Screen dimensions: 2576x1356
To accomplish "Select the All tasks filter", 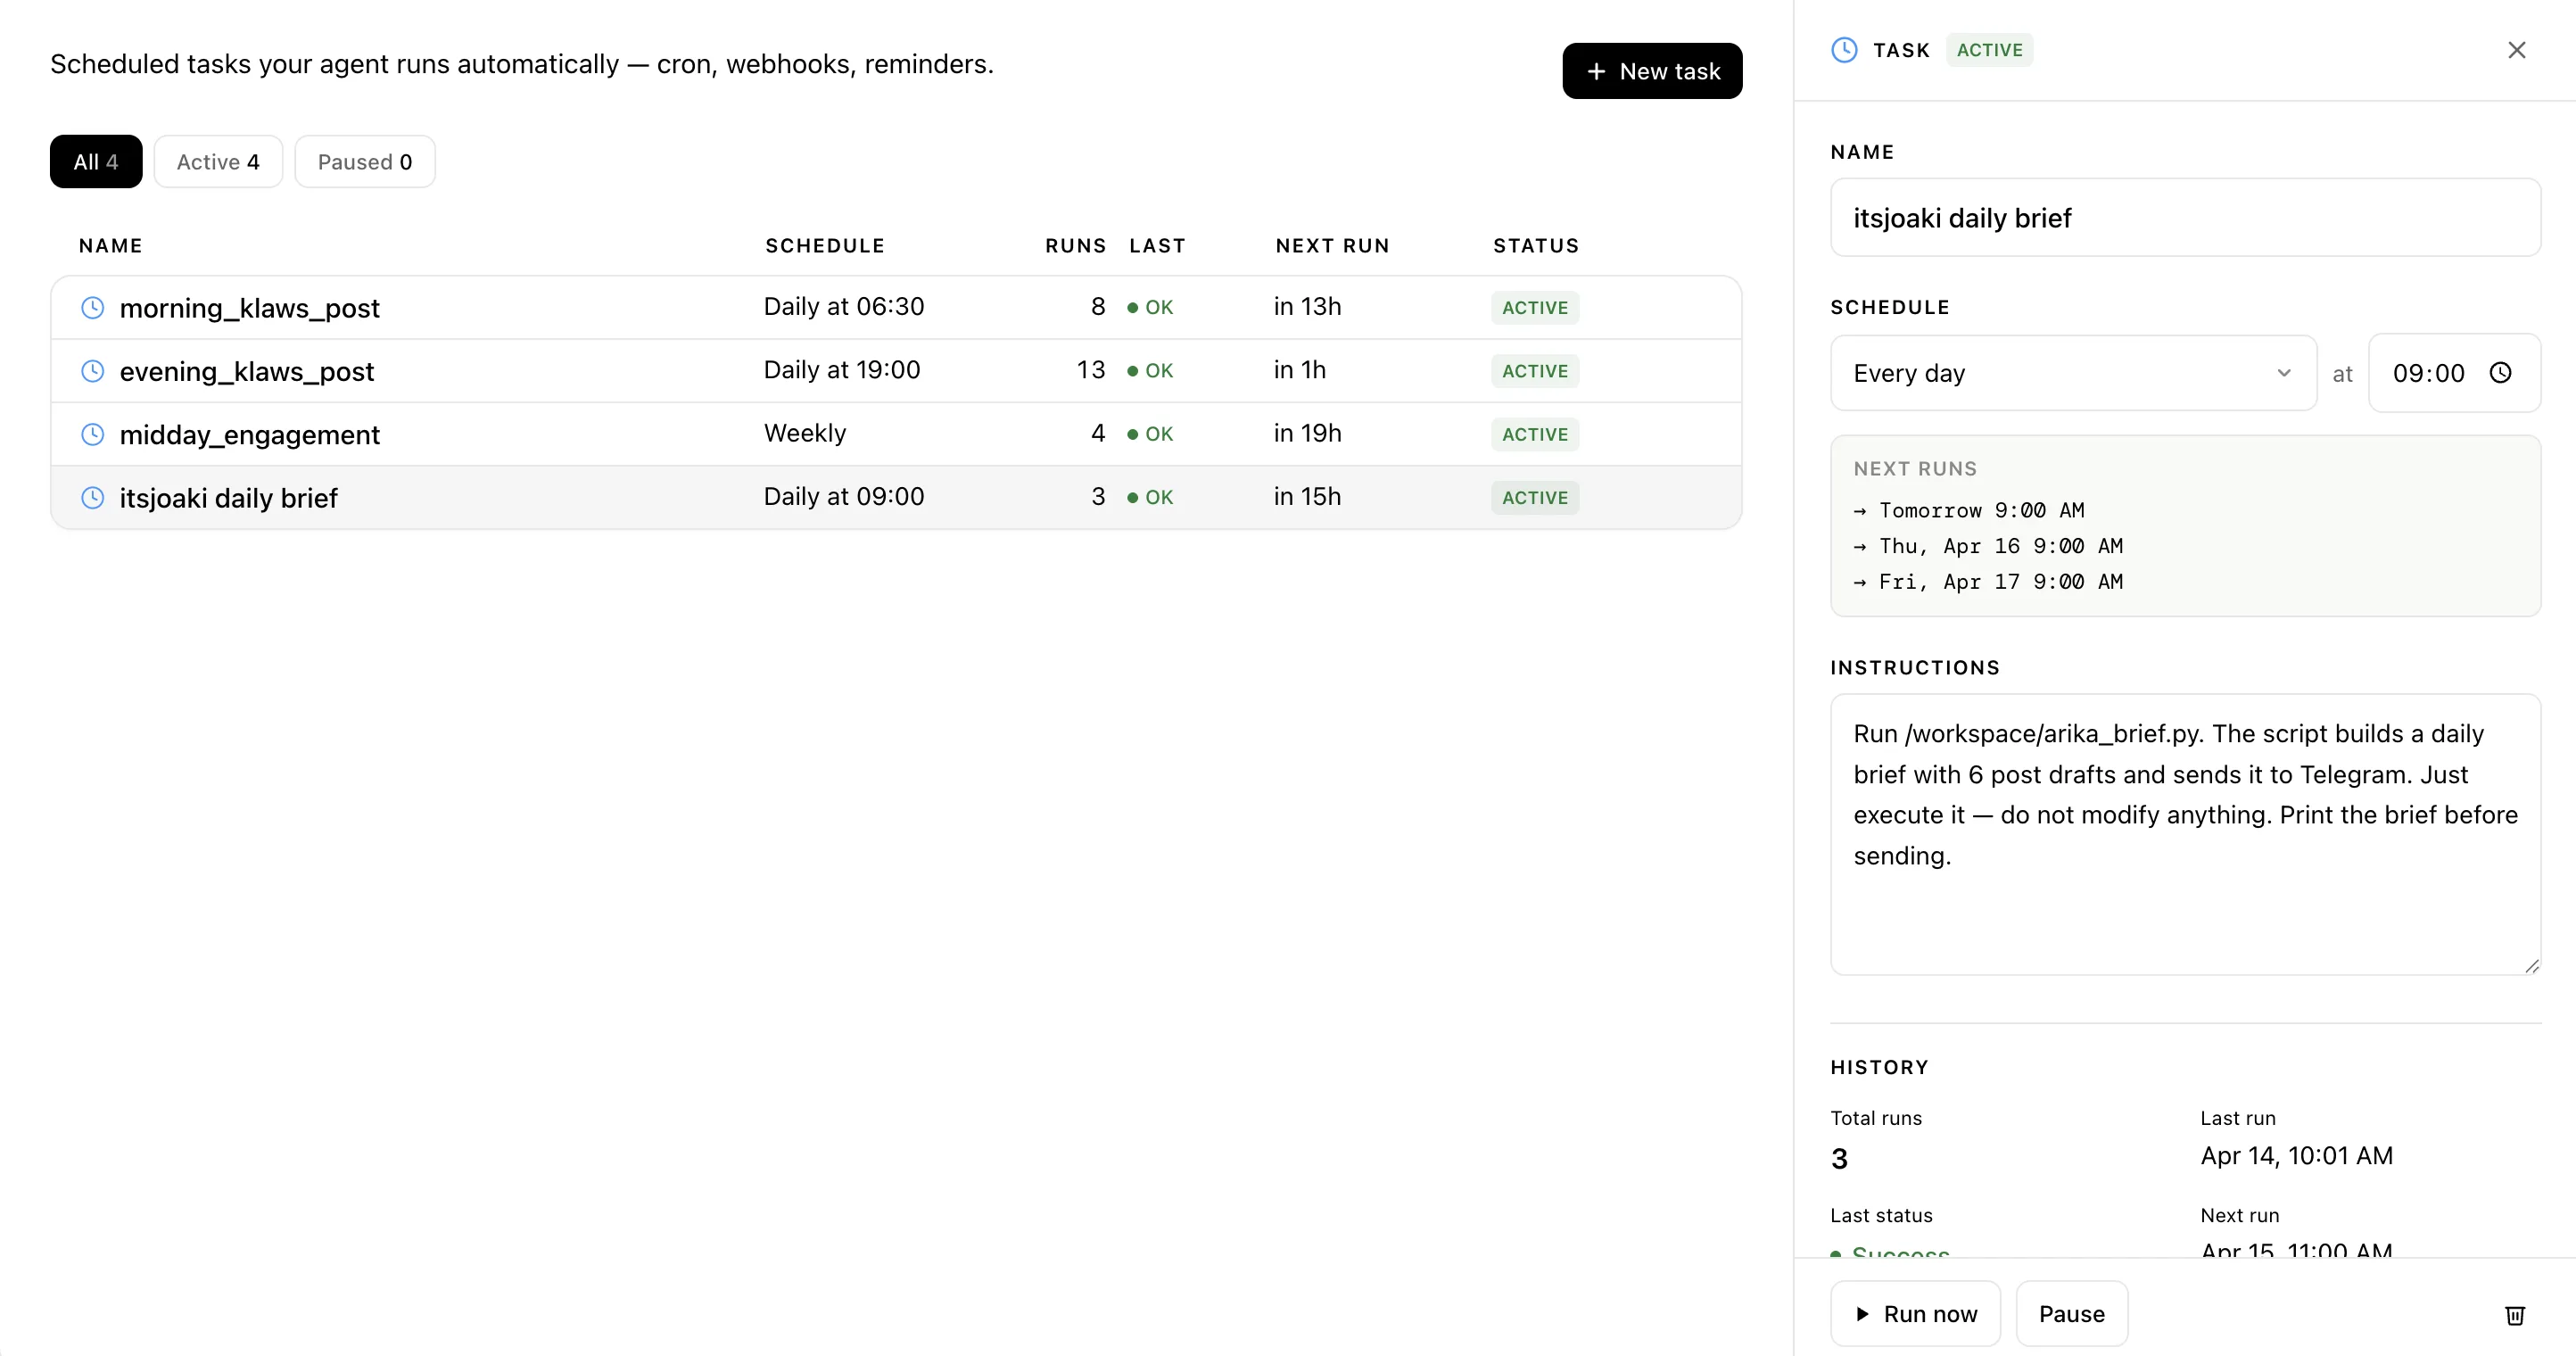I will point(96,162).
